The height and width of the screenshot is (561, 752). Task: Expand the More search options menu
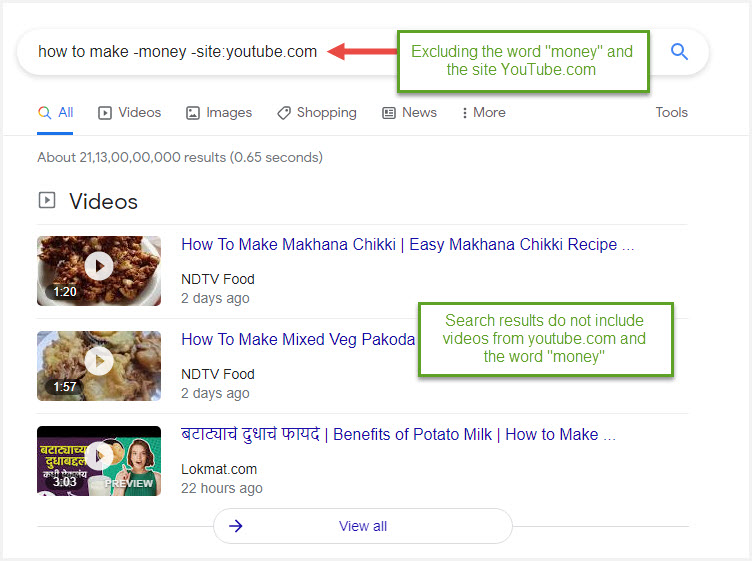483,113
